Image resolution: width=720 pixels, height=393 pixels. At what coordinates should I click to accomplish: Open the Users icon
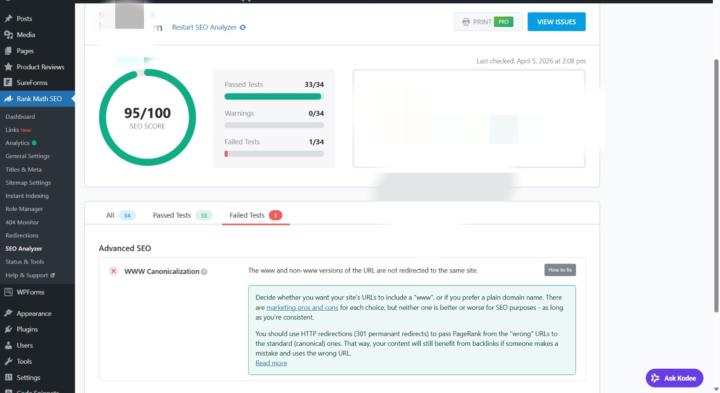pos(8,345)
